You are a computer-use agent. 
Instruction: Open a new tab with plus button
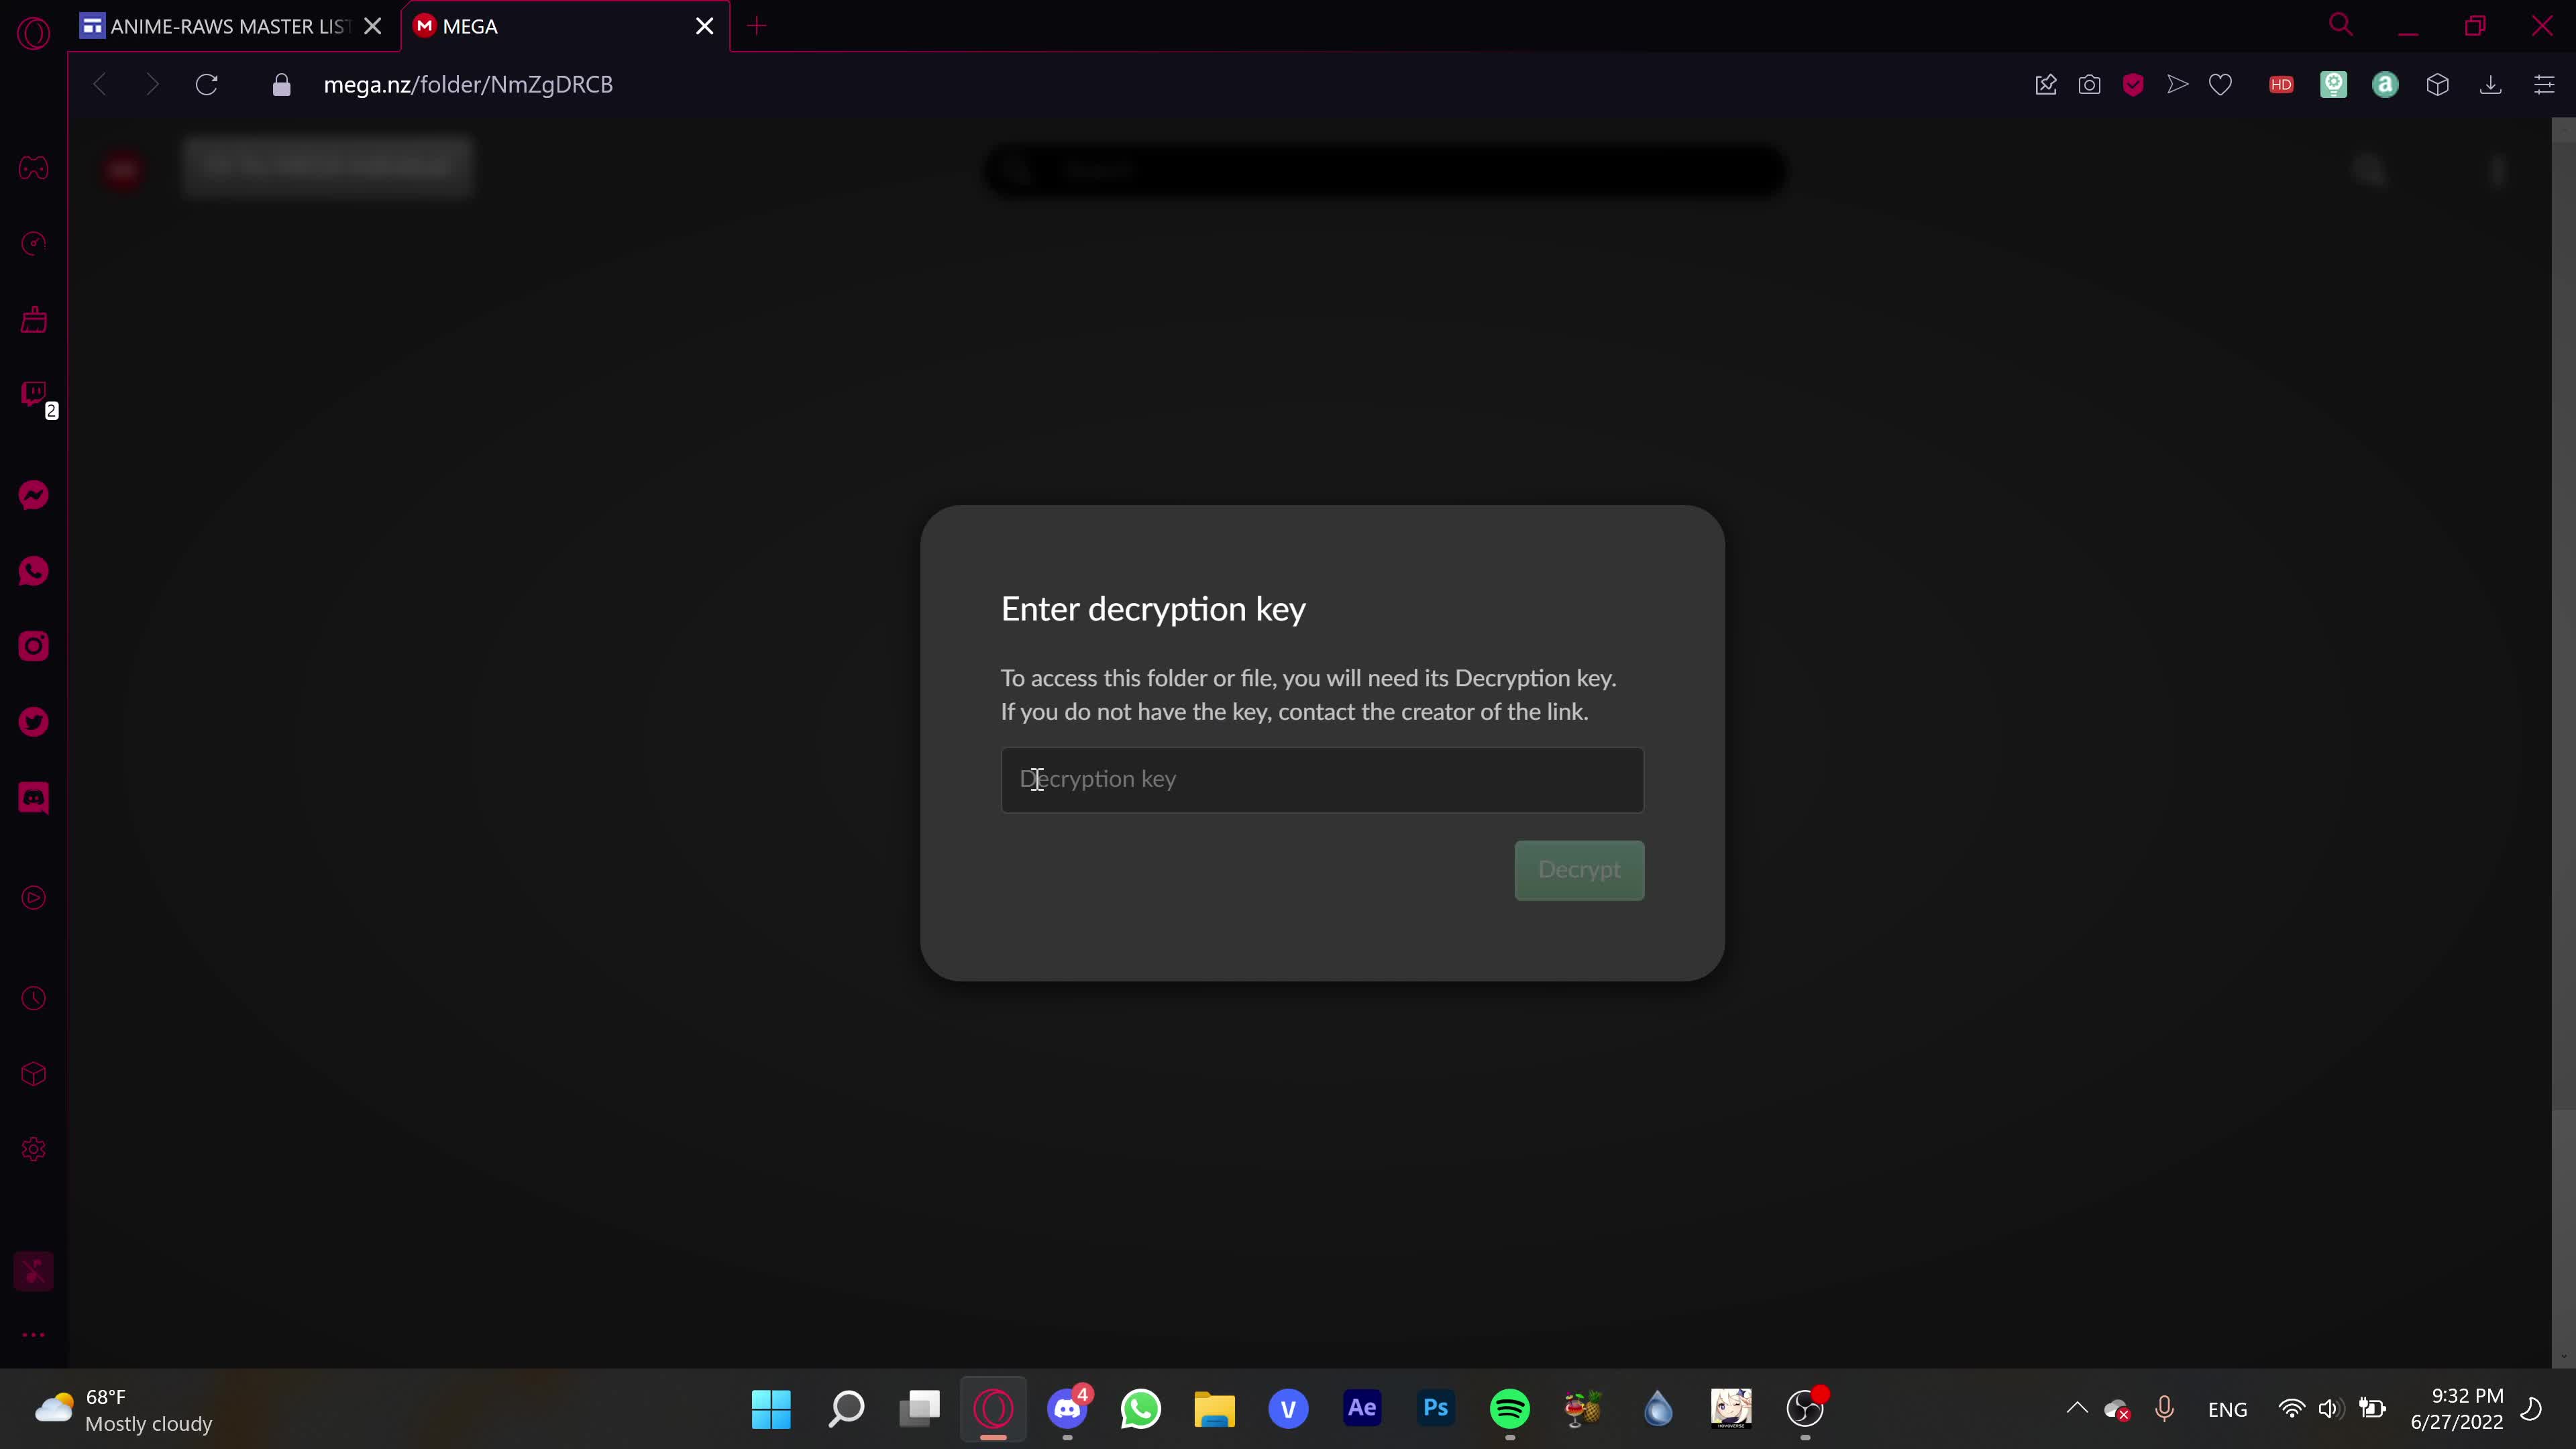757,27
